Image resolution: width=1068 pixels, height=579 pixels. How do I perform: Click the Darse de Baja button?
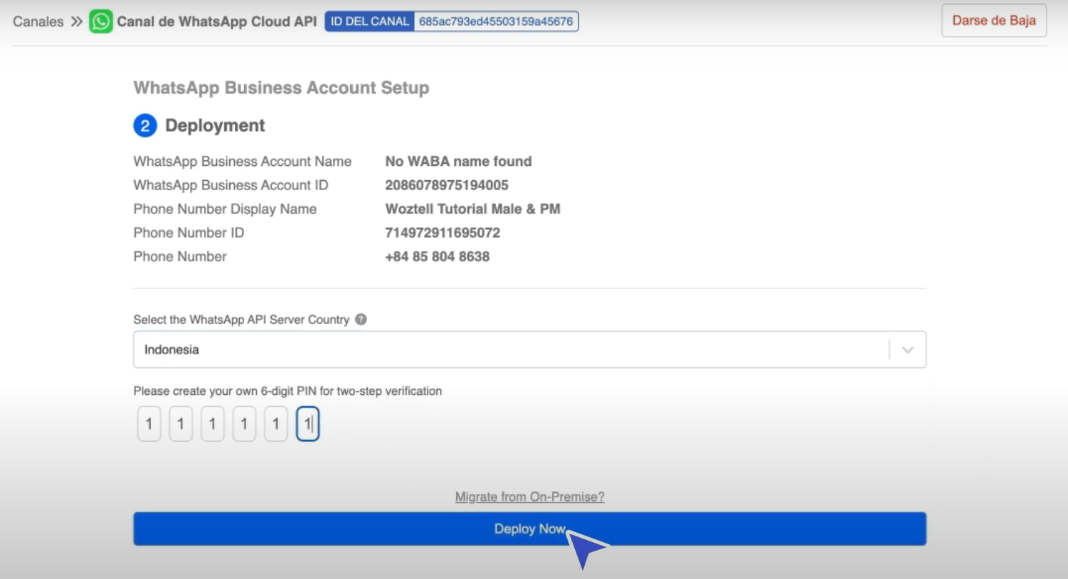(994, 20)
